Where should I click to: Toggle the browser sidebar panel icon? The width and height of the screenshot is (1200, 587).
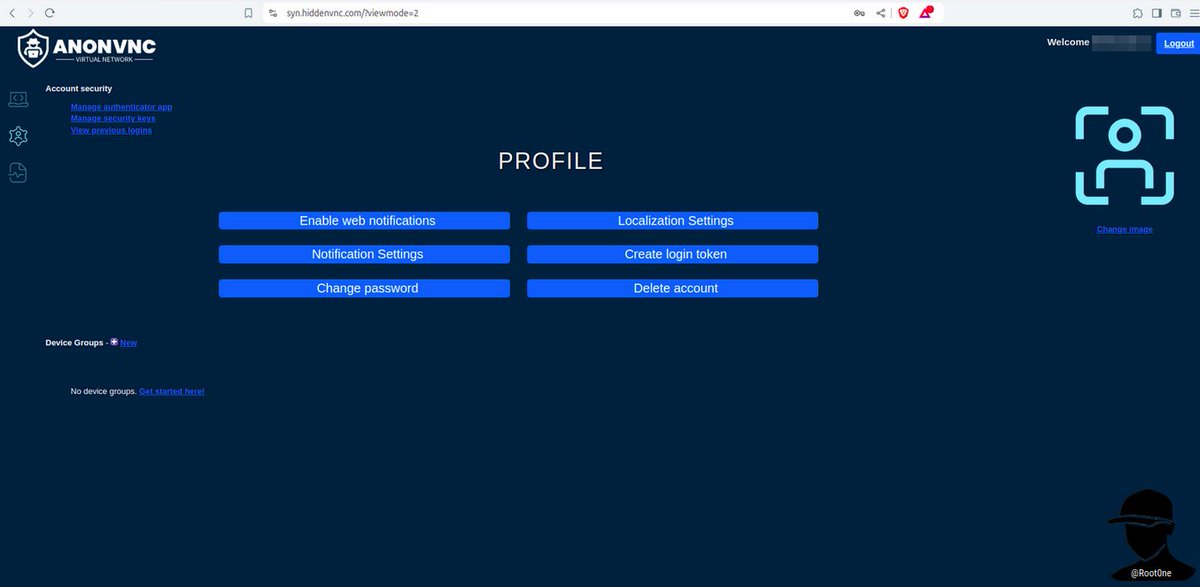coord(1157,13)
